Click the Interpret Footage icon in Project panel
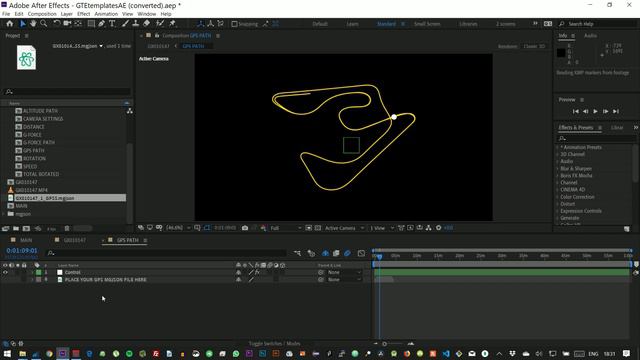 click(6, 229)
